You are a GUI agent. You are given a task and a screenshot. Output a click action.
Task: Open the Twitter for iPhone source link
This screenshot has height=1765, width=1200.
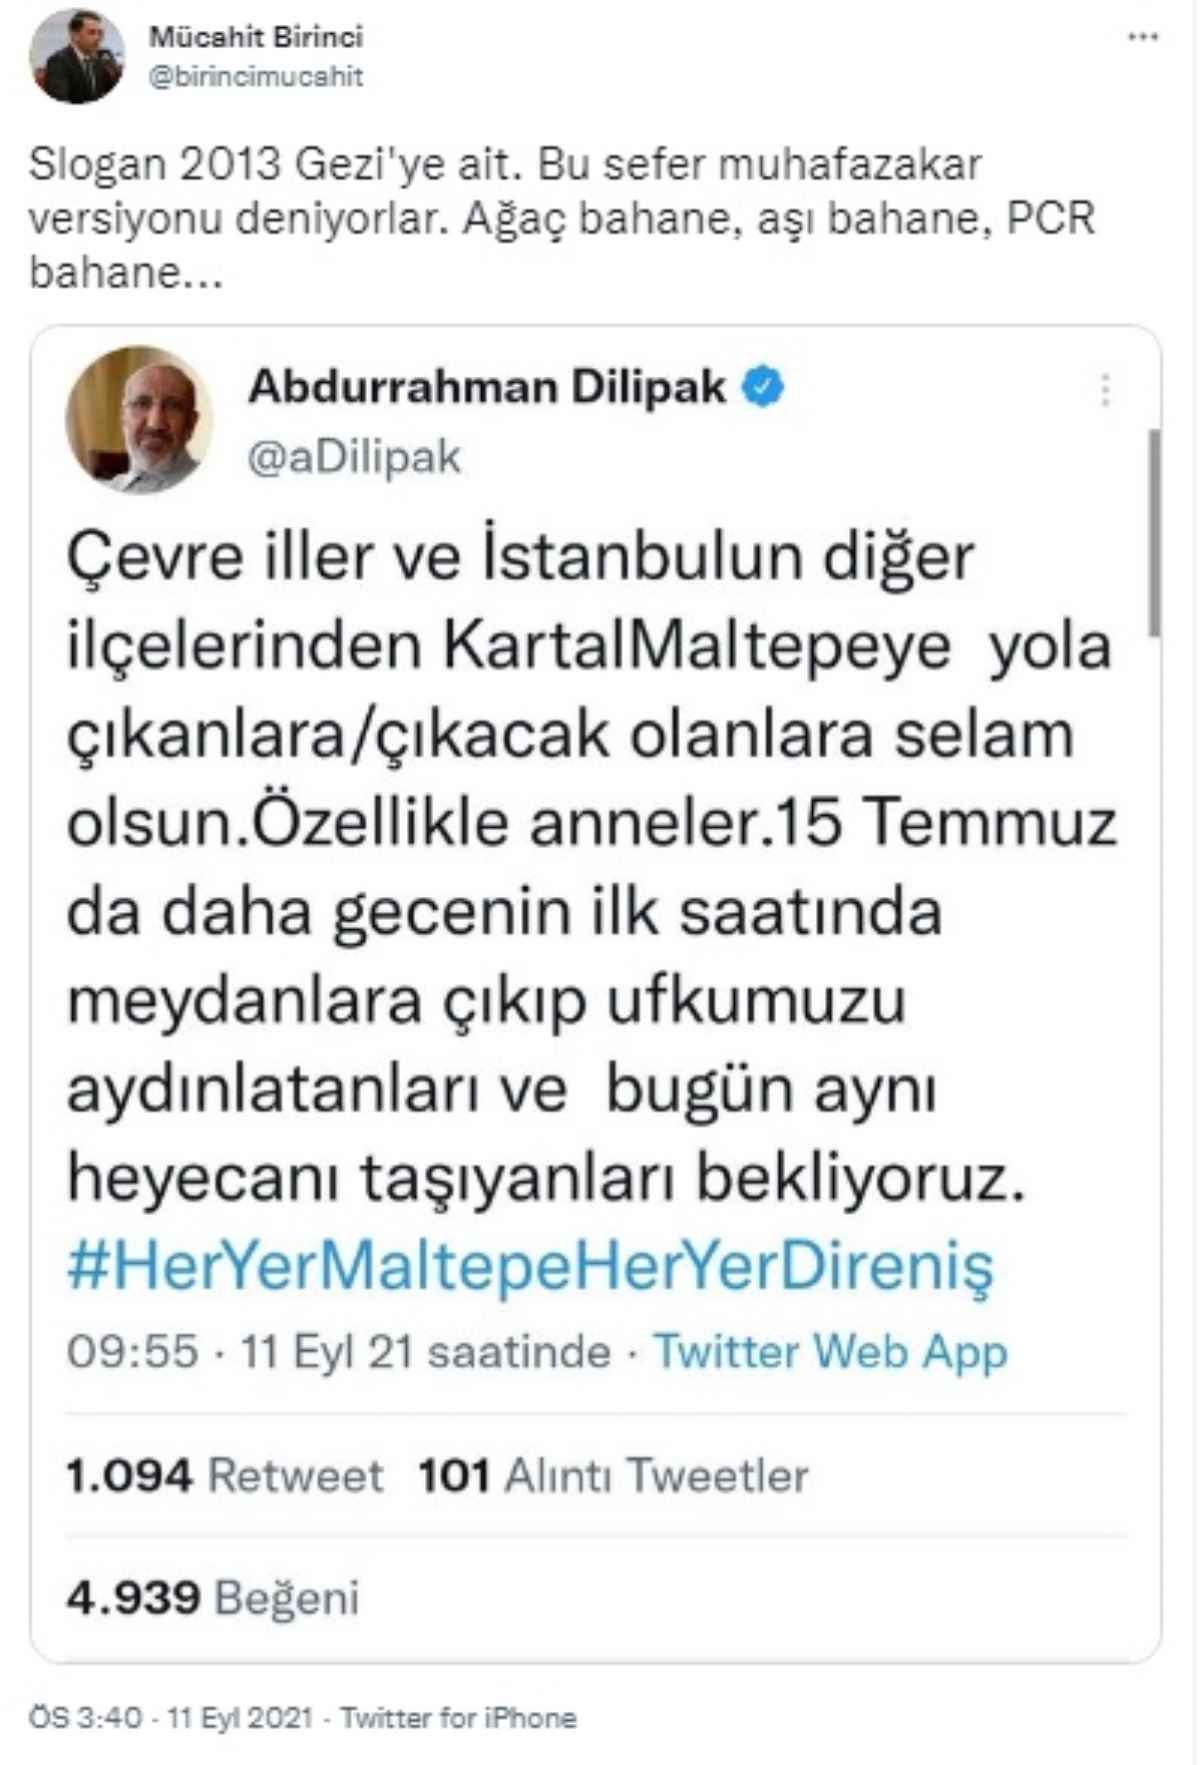point(458,1718)
